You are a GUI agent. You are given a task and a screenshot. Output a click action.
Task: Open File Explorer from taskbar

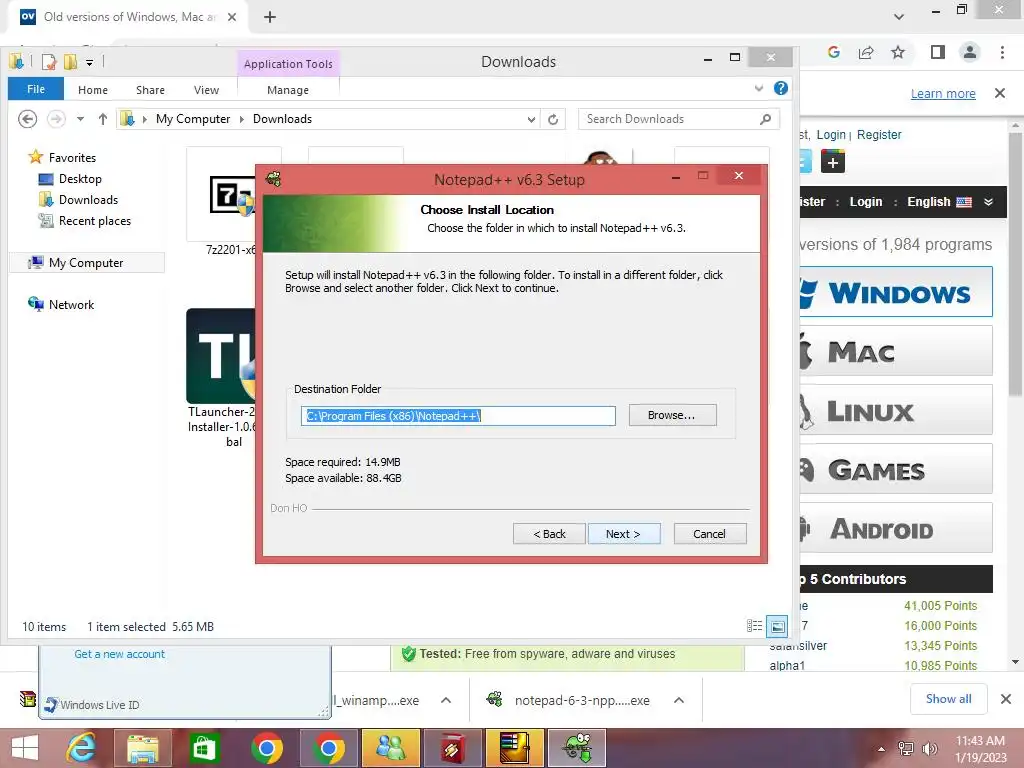click(x=142, y=748)
